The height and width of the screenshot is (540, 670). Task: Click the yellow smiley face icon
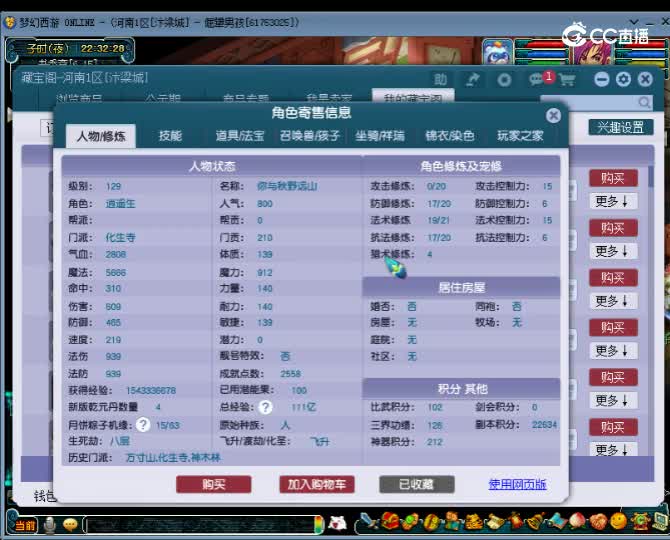click(x=618, y=521)
